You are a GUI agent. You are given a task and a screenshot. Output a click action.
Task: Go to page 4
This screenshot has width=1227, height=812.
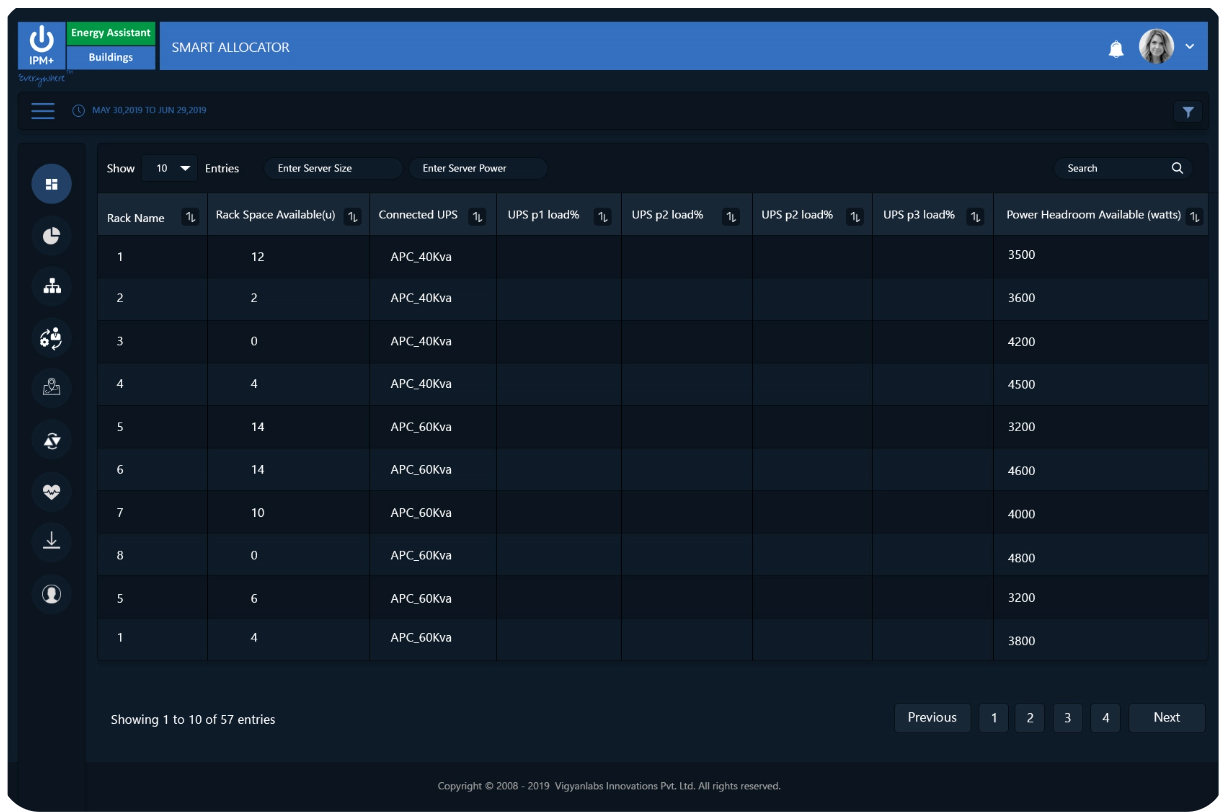[1105, 718]
